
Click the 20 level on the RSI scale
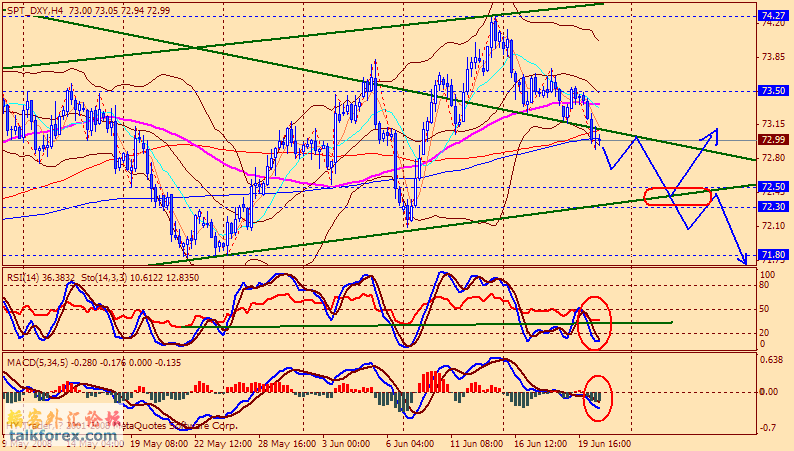764,333
